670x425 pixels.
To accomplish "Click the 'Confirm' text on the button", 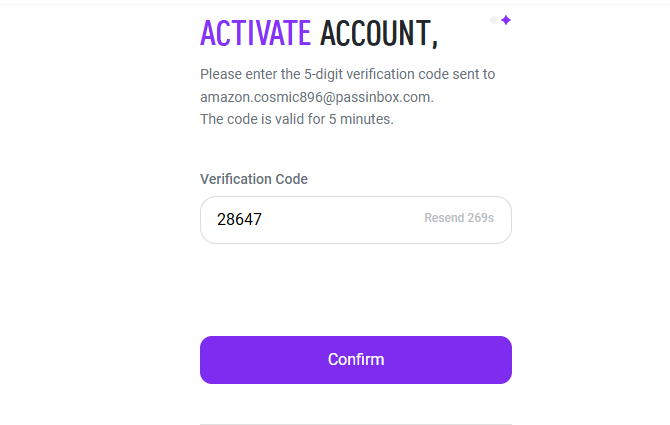I will click(x=356, y=360).
